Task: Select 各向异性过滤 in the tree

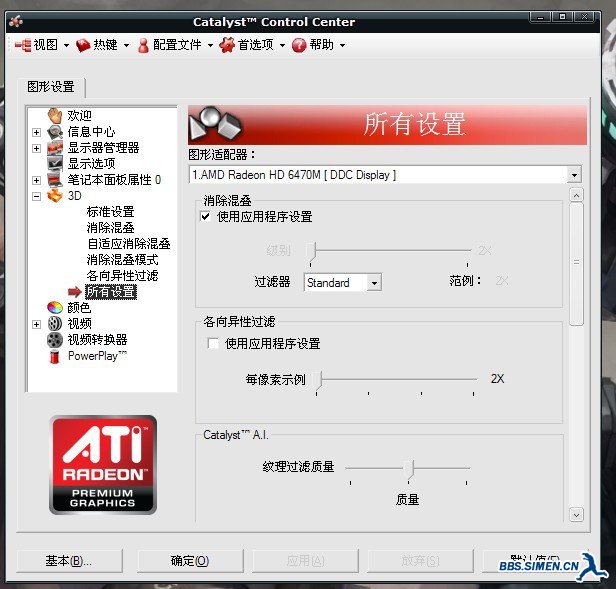Action: click(123, 276)
